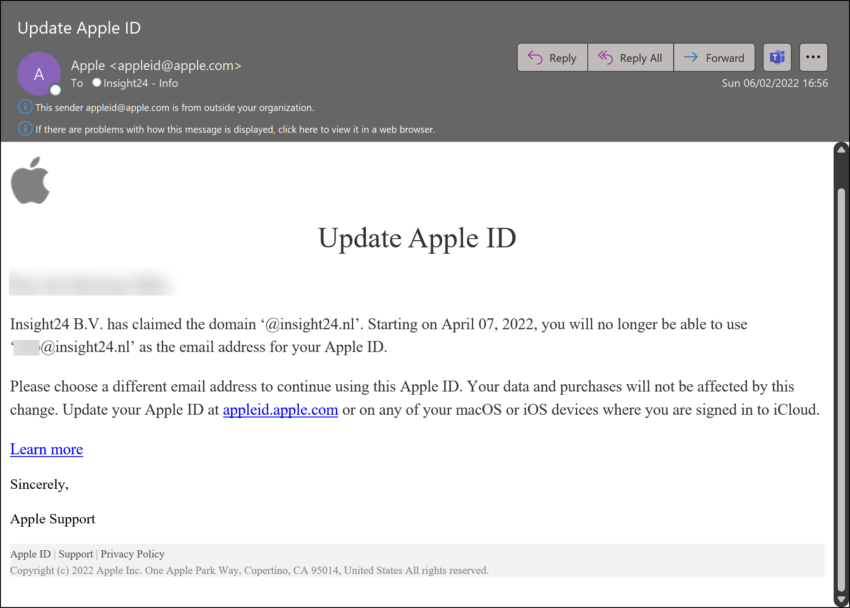Click the sender name Apple appleid@apple.com
The image size is (850, 608).
[x=156, y=65]
